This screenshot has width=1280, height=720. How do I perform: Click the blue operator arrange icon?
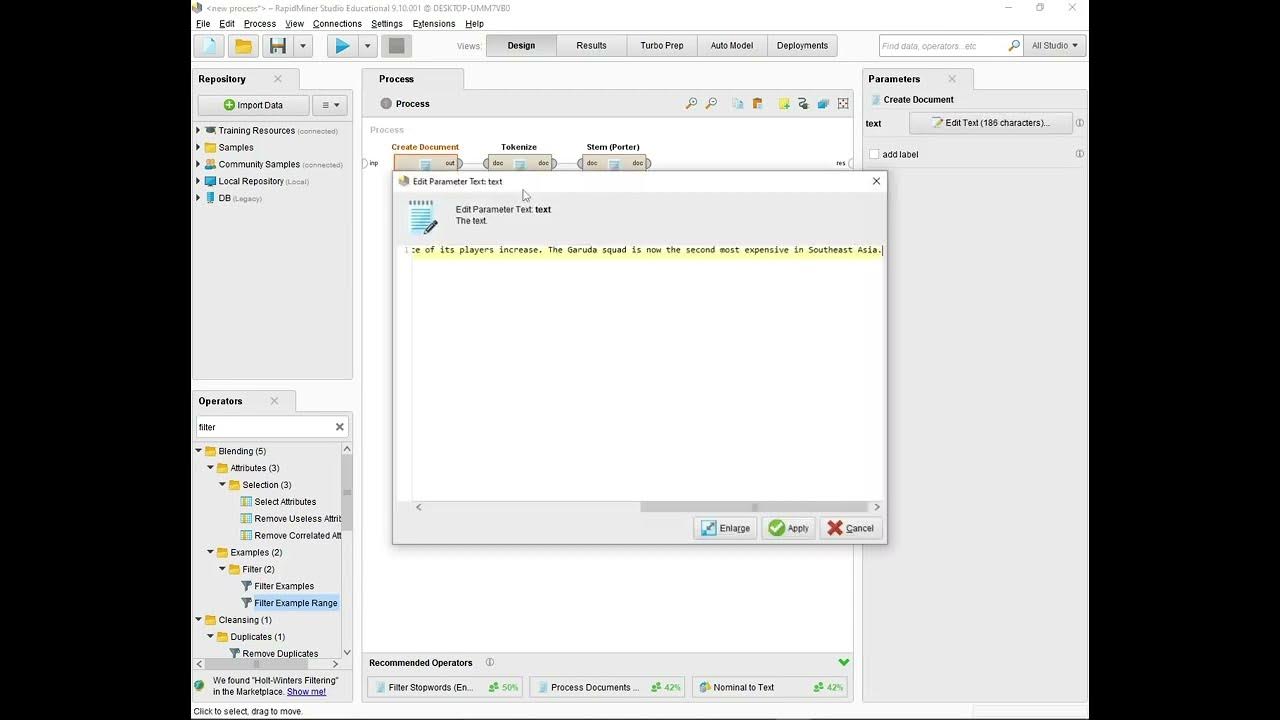pyautogui.click(x=823, y=103)
